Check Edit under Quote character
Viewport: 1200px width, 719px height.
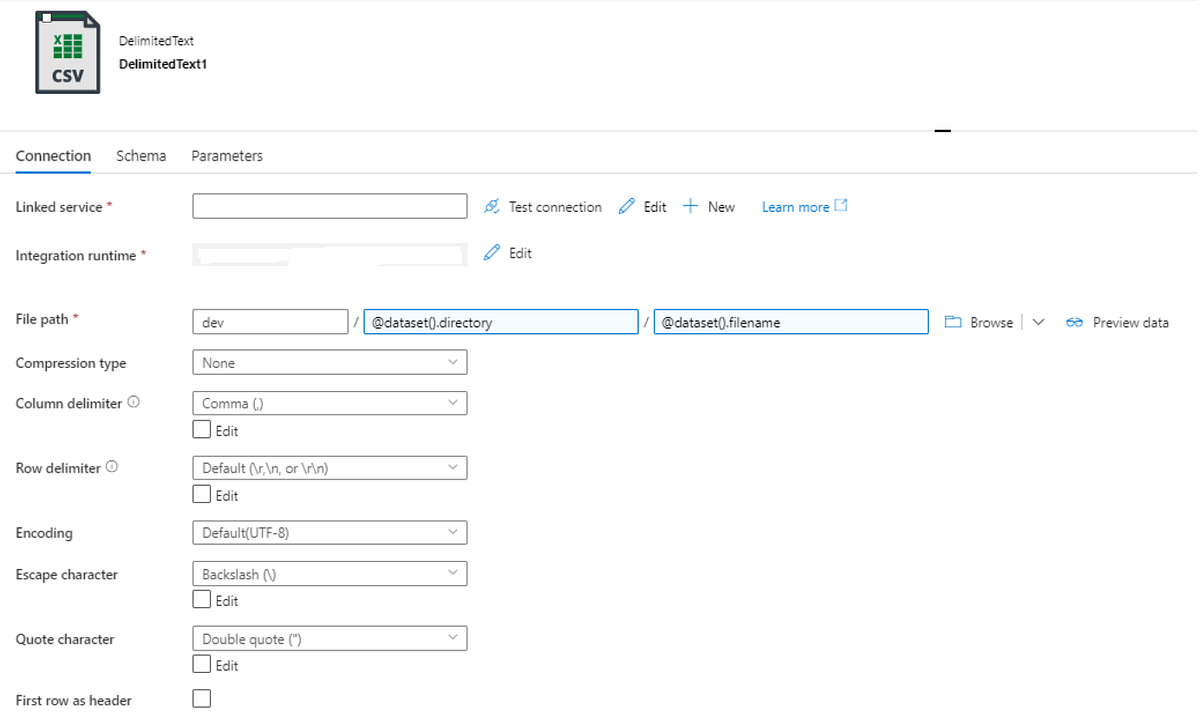click(x=201, y=663)
